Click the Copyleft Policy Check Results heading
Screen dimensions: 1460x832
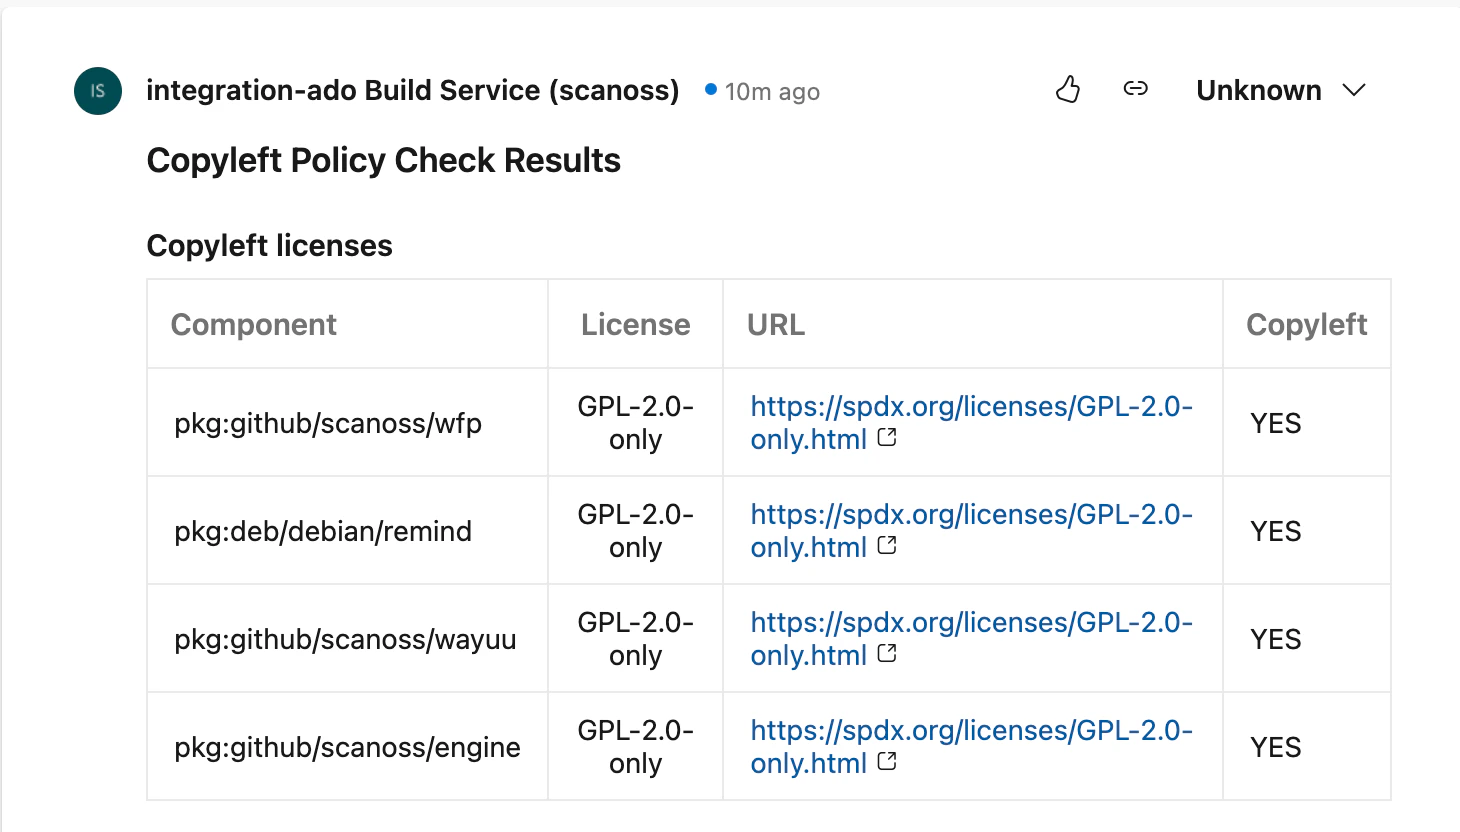(384, 160)
